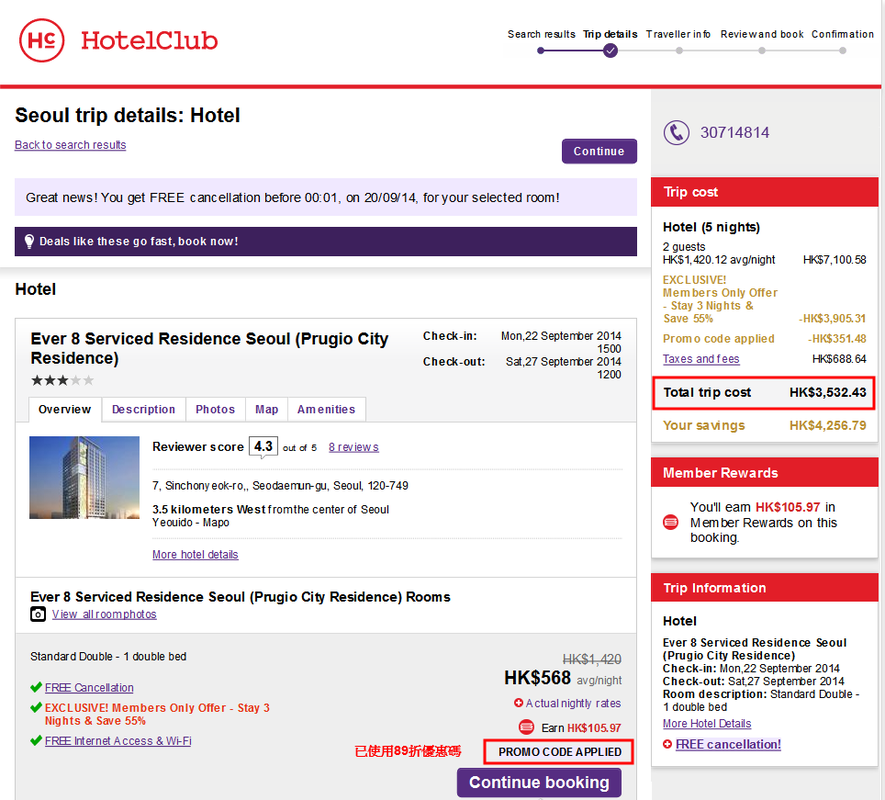Screen dimensions: 885x800
Task: Click the plus icon beside FREE cancellation!
Action: (668, 745)
